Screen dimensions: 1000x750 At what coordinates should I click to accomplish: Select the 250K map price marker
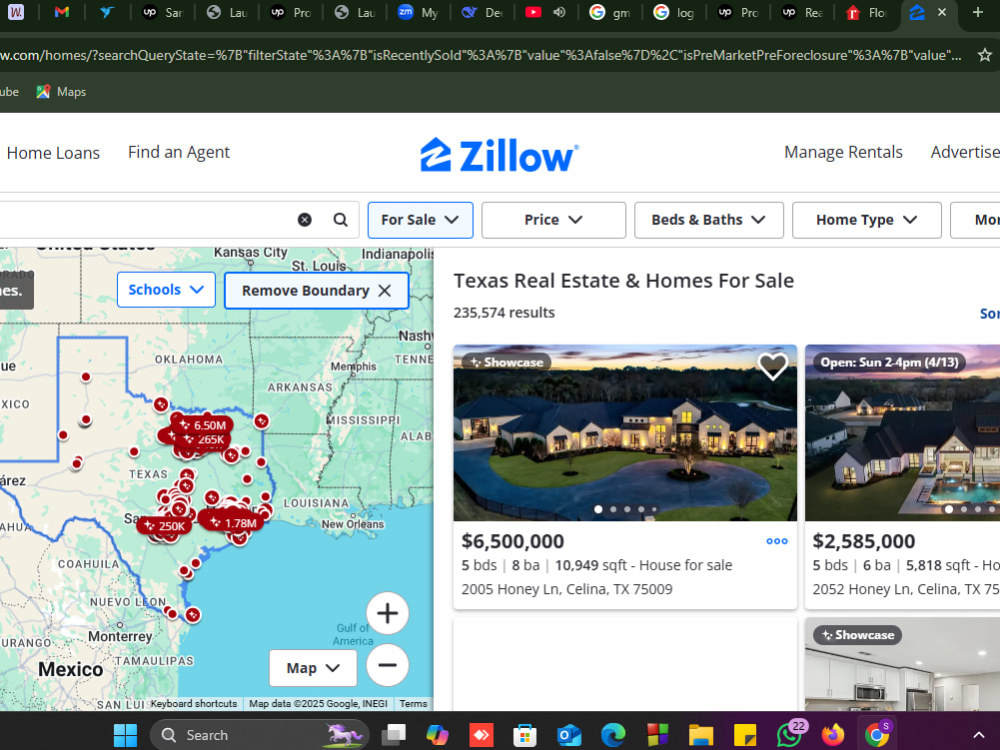[165, 526]
